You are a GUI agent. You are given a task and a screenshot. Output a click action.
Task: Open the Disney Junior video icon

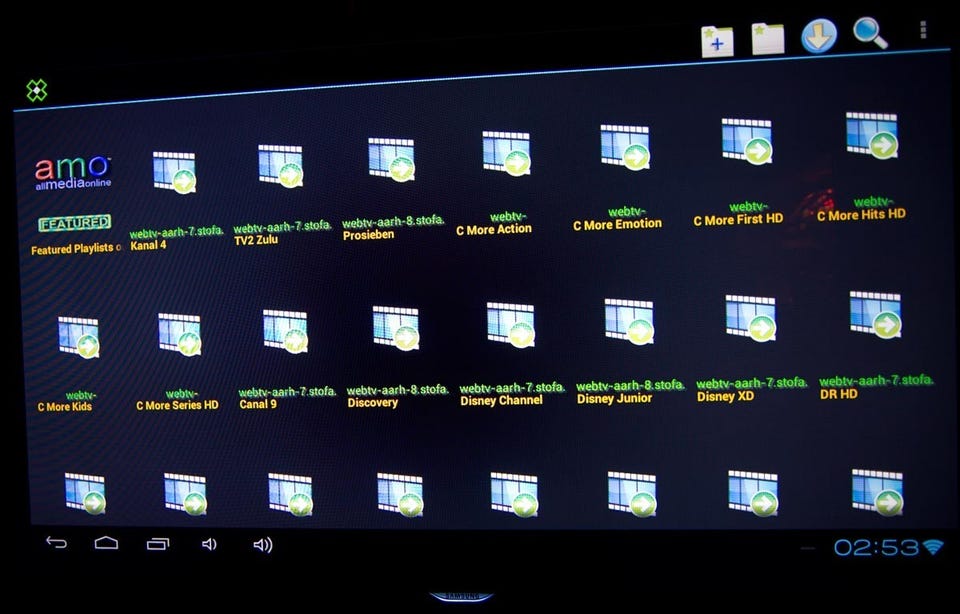coord(629,322)
